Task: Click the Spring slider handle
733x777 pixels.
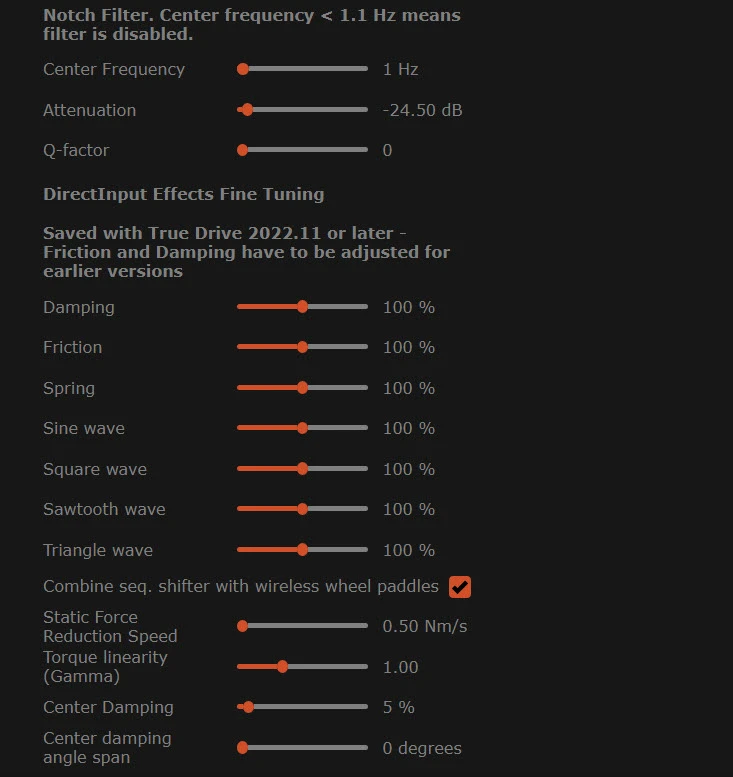Action: tap(302, 388)
